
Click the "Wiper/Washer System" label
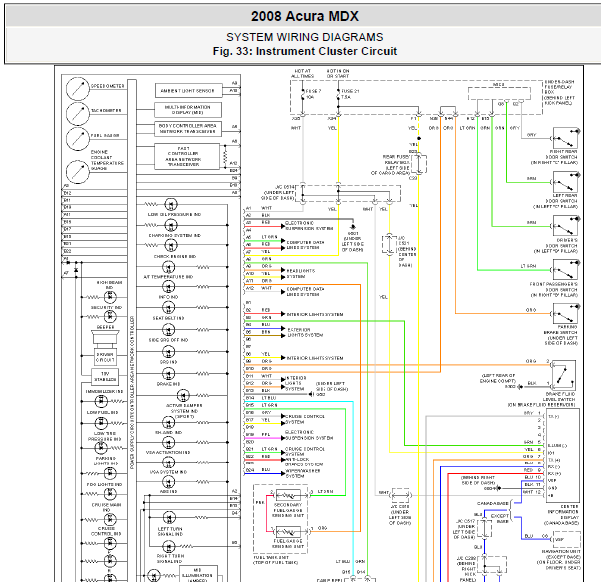click(x=303, y=473)
